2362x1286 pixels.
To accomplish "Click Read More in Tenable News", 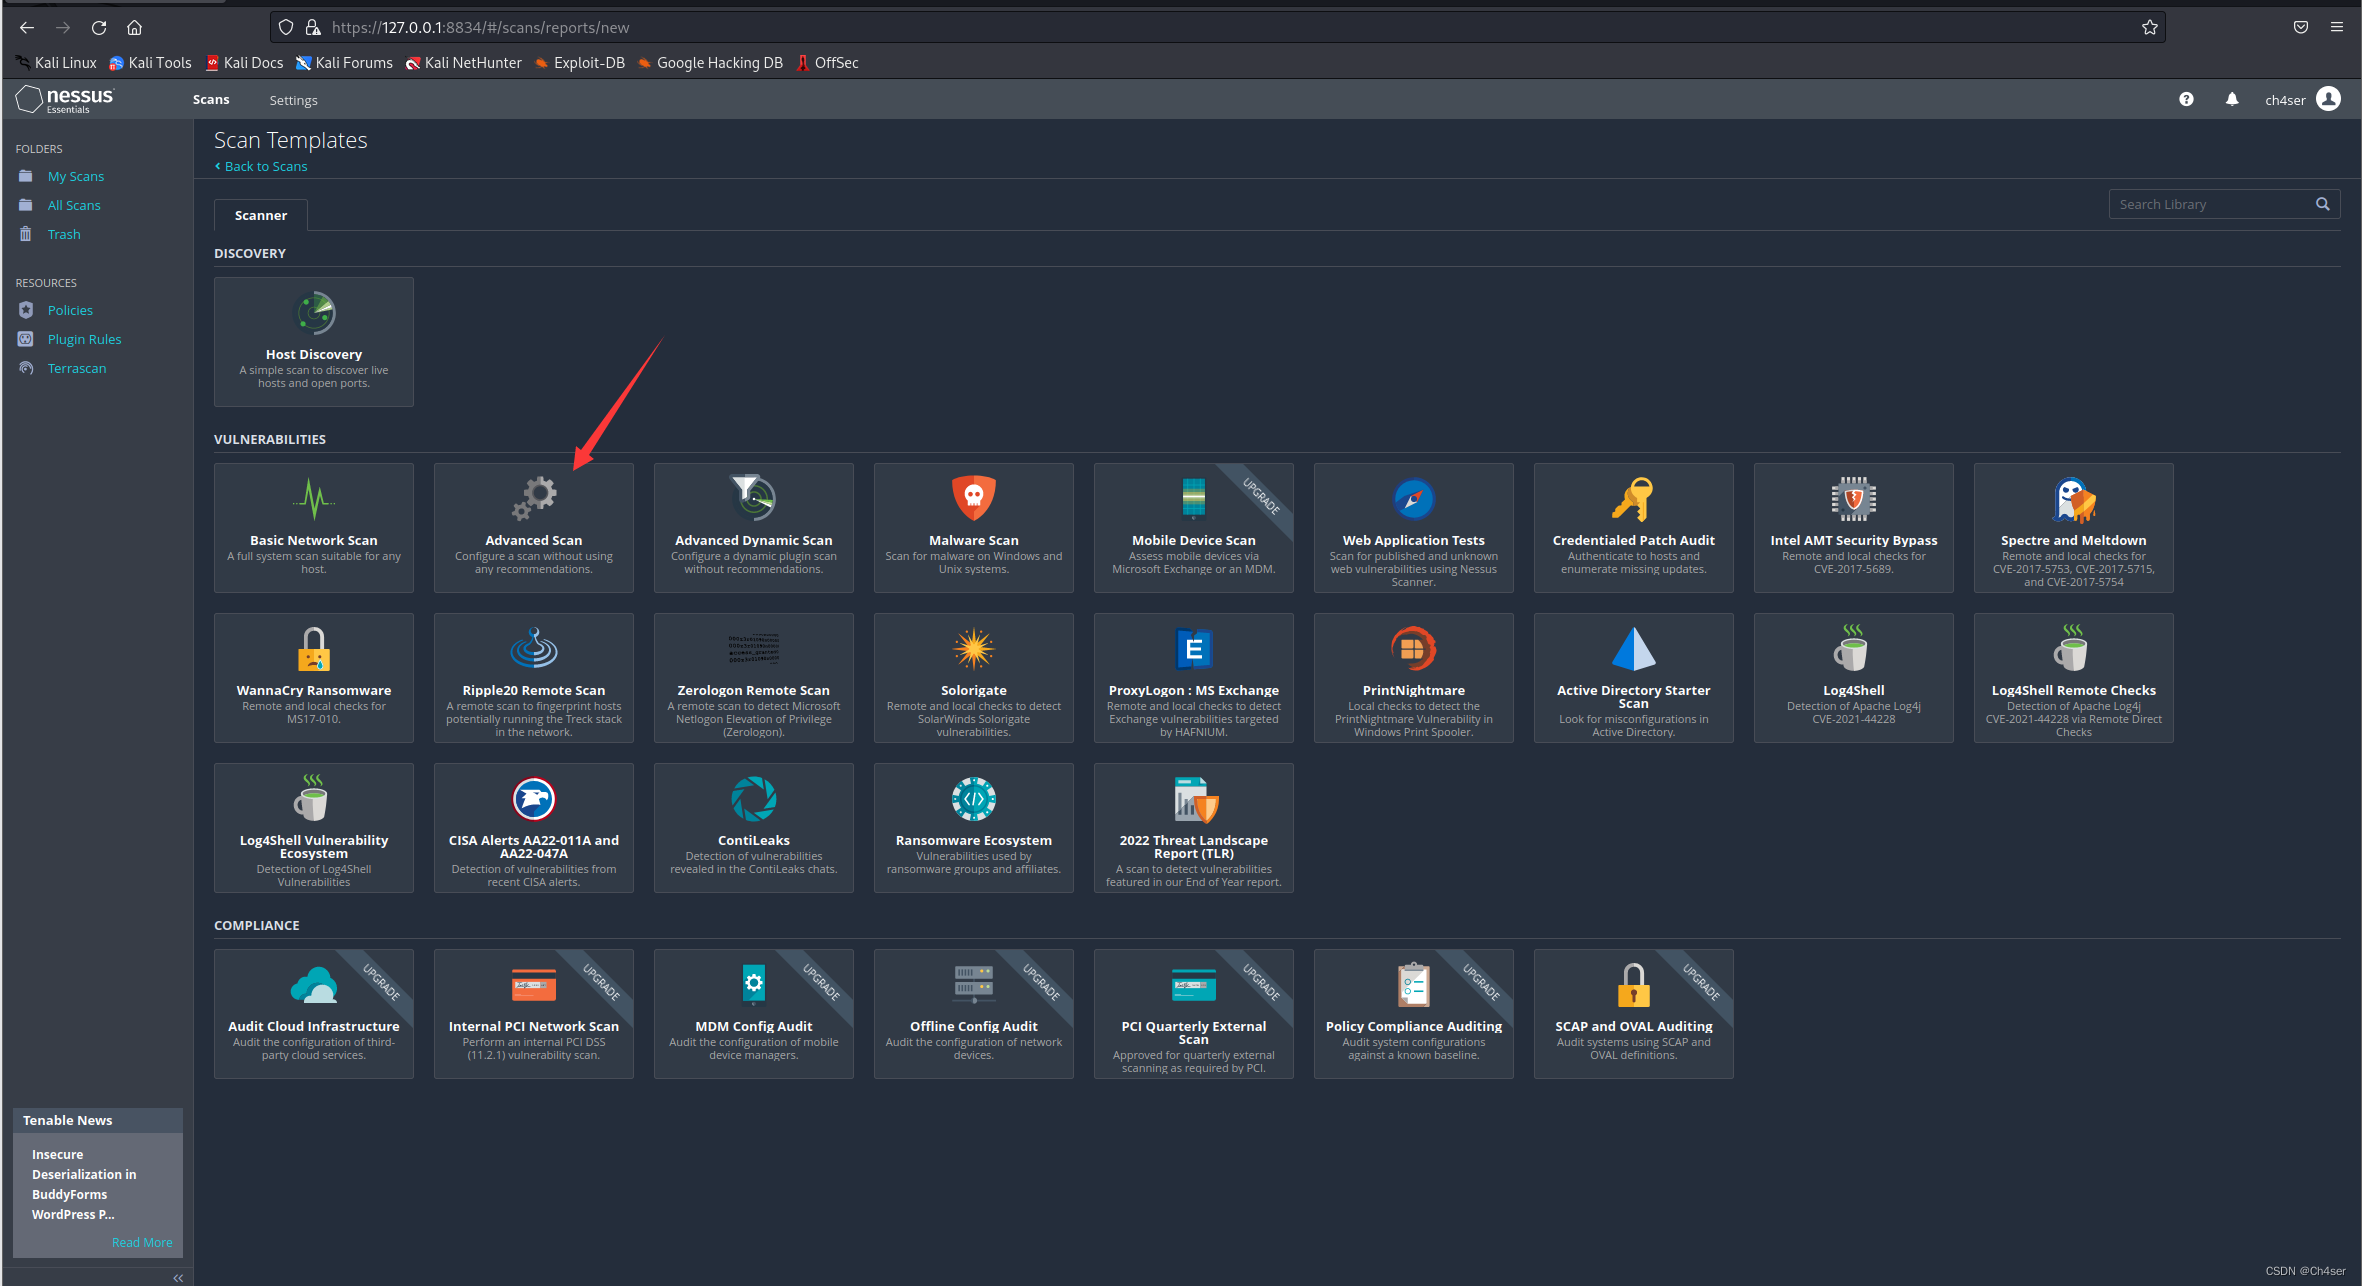I will [x=142, y=1241].
